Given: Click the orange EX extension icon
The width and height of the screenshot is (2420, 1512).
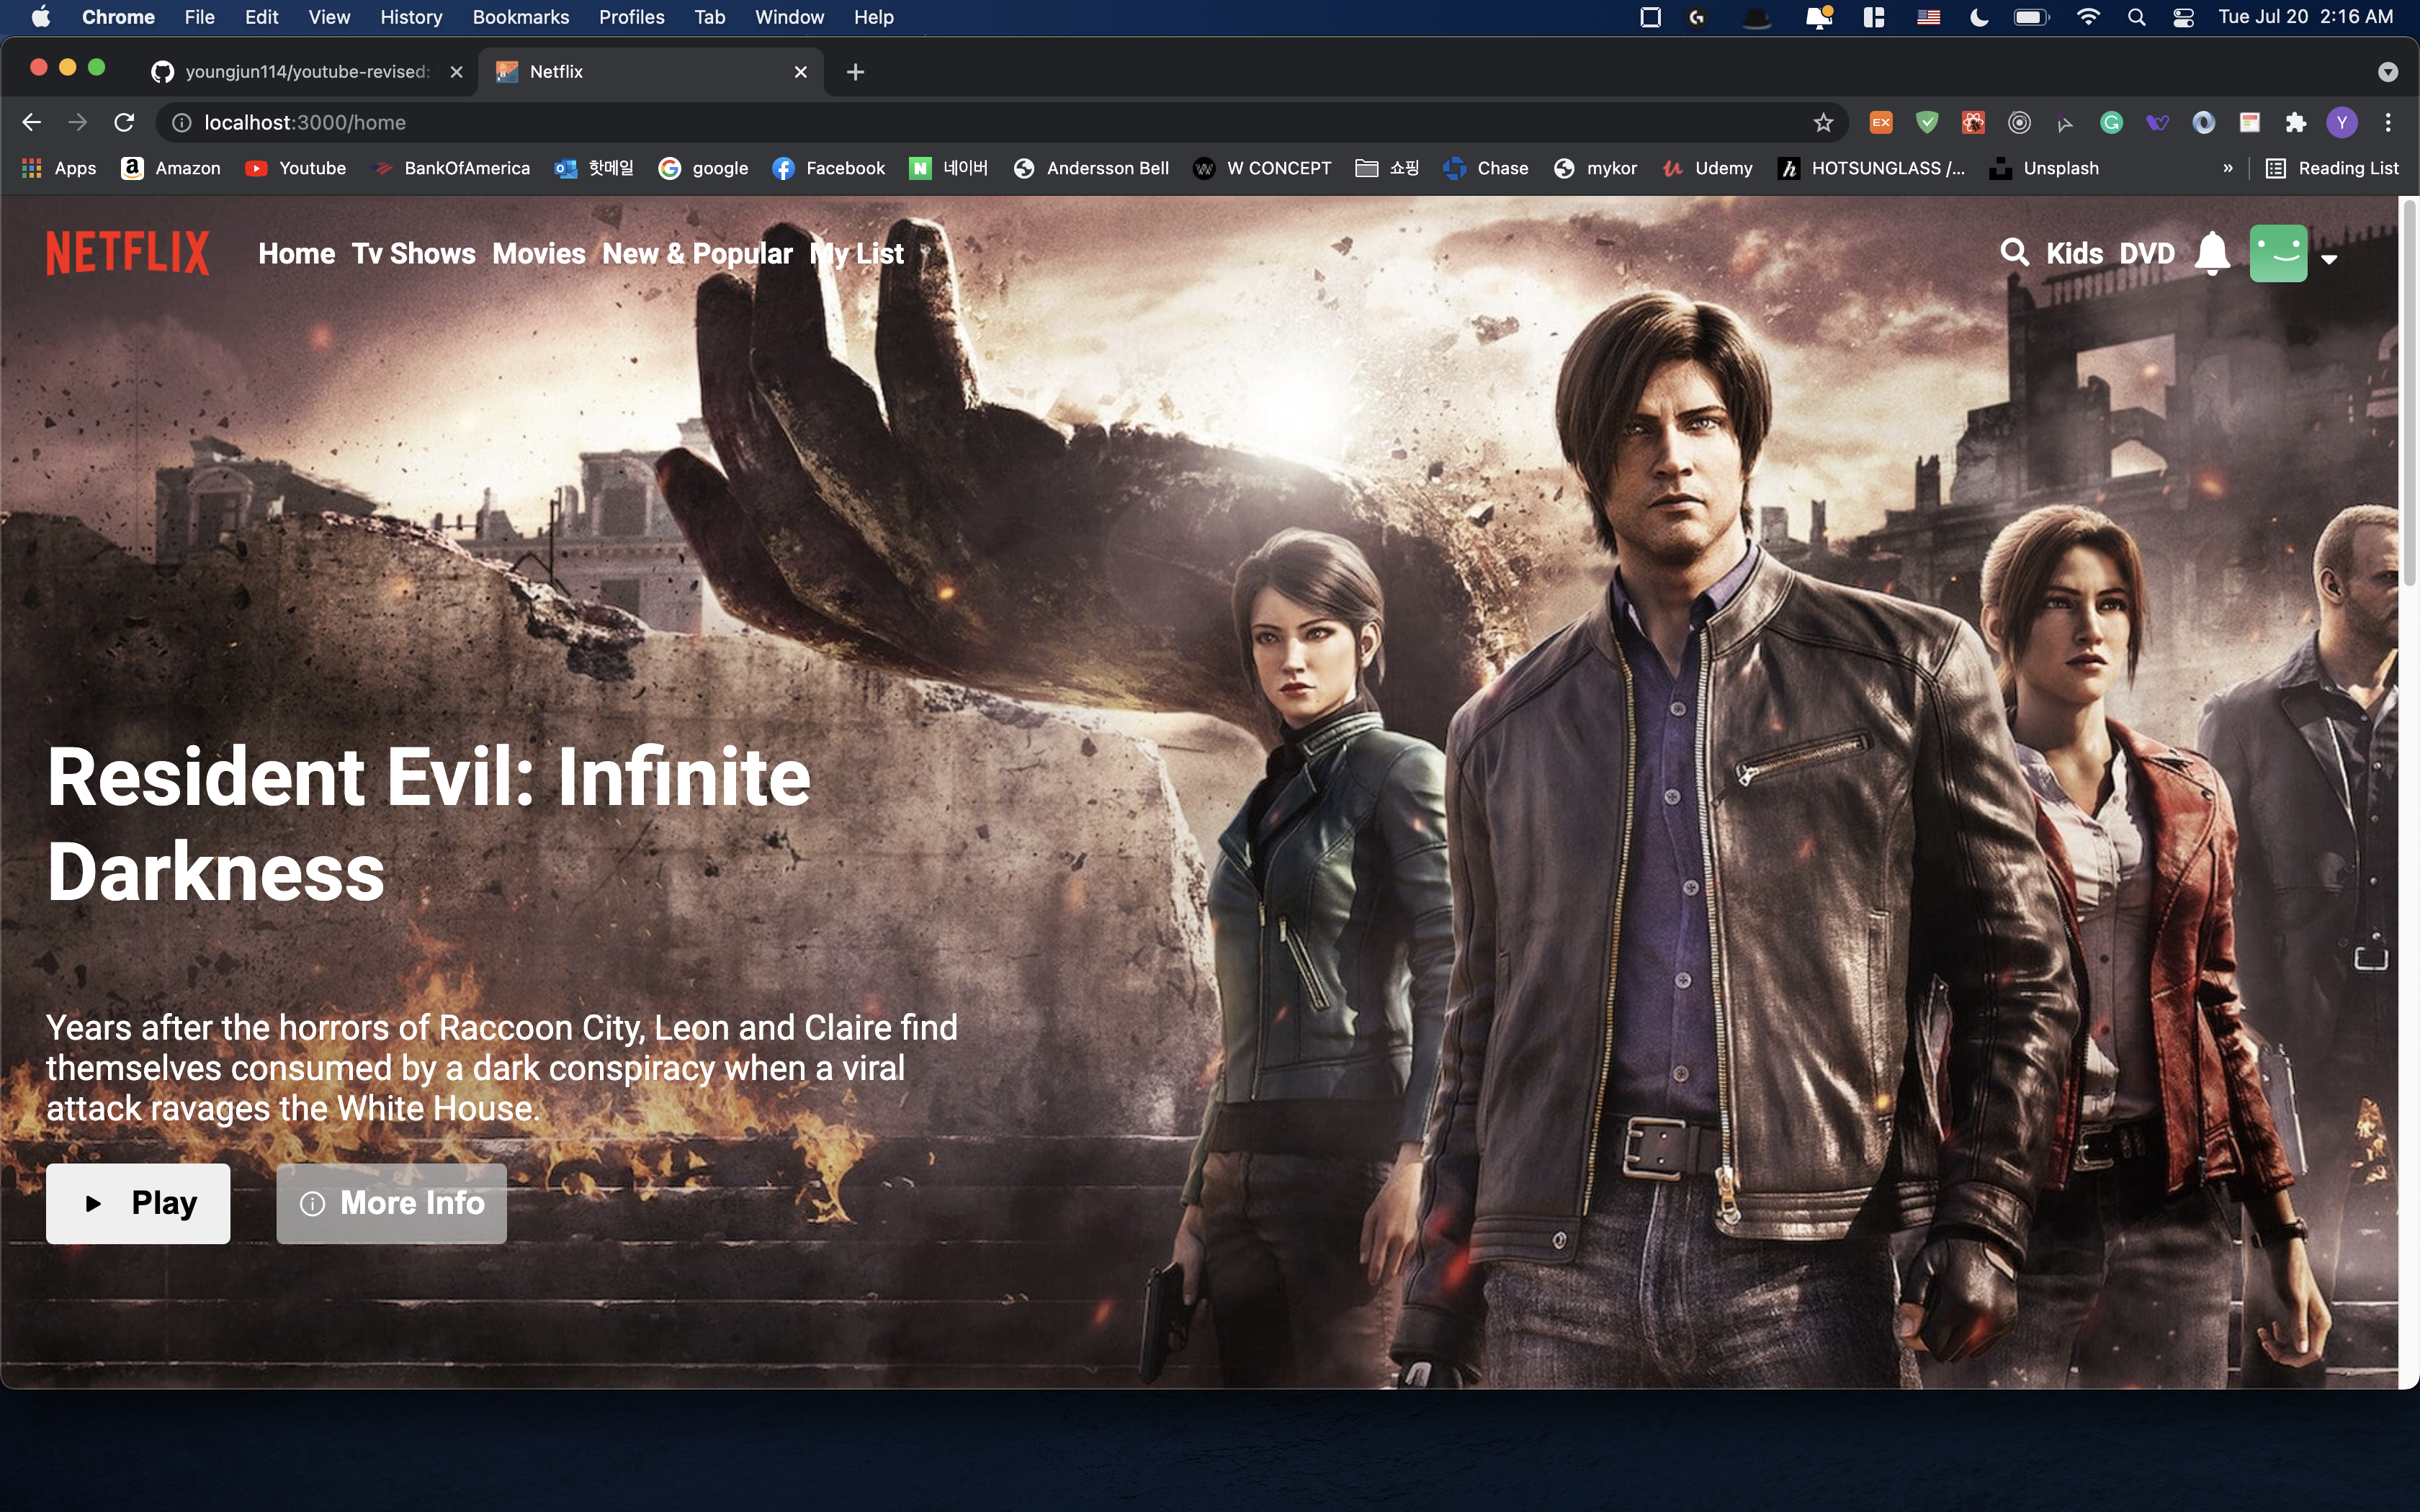Looking at the screenshot, I should tap(1880, 122).
